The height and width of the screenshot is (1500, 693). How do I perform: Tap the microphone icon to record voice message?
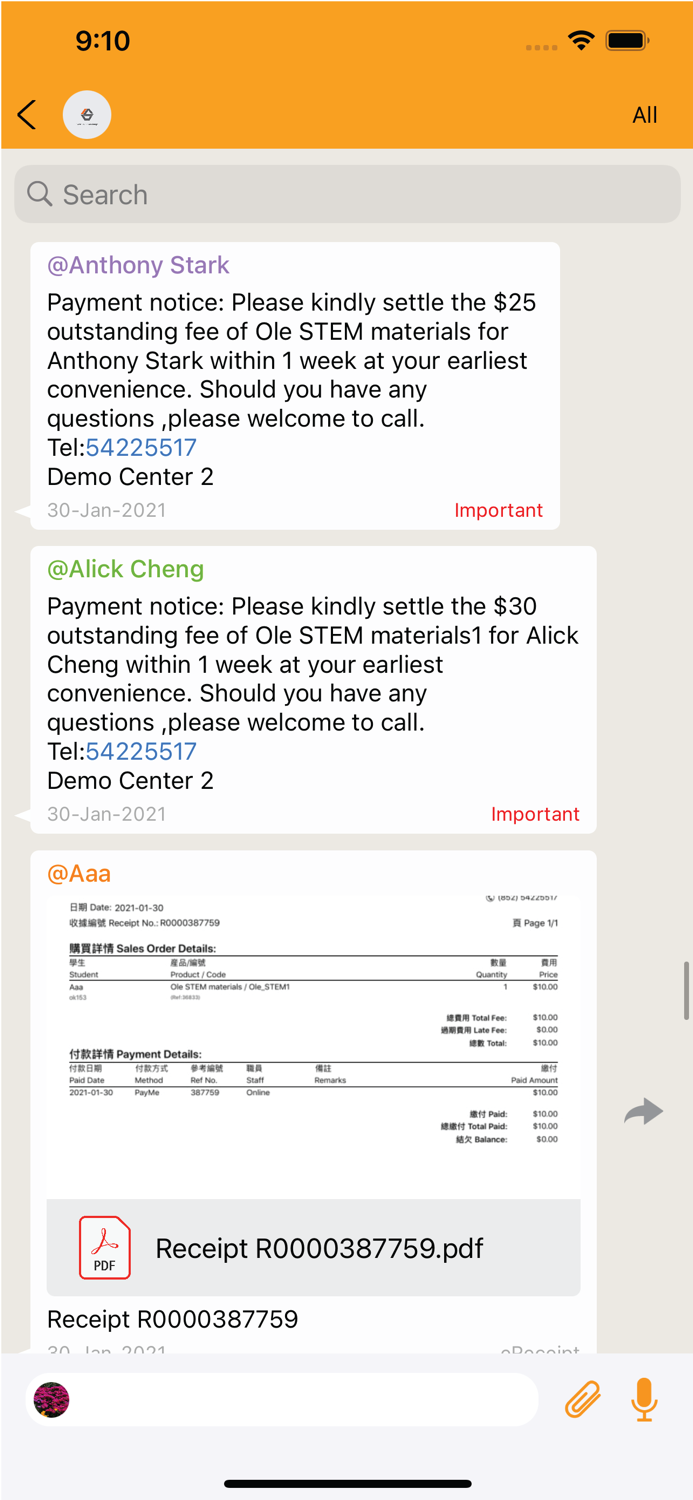click(644, 1399)
